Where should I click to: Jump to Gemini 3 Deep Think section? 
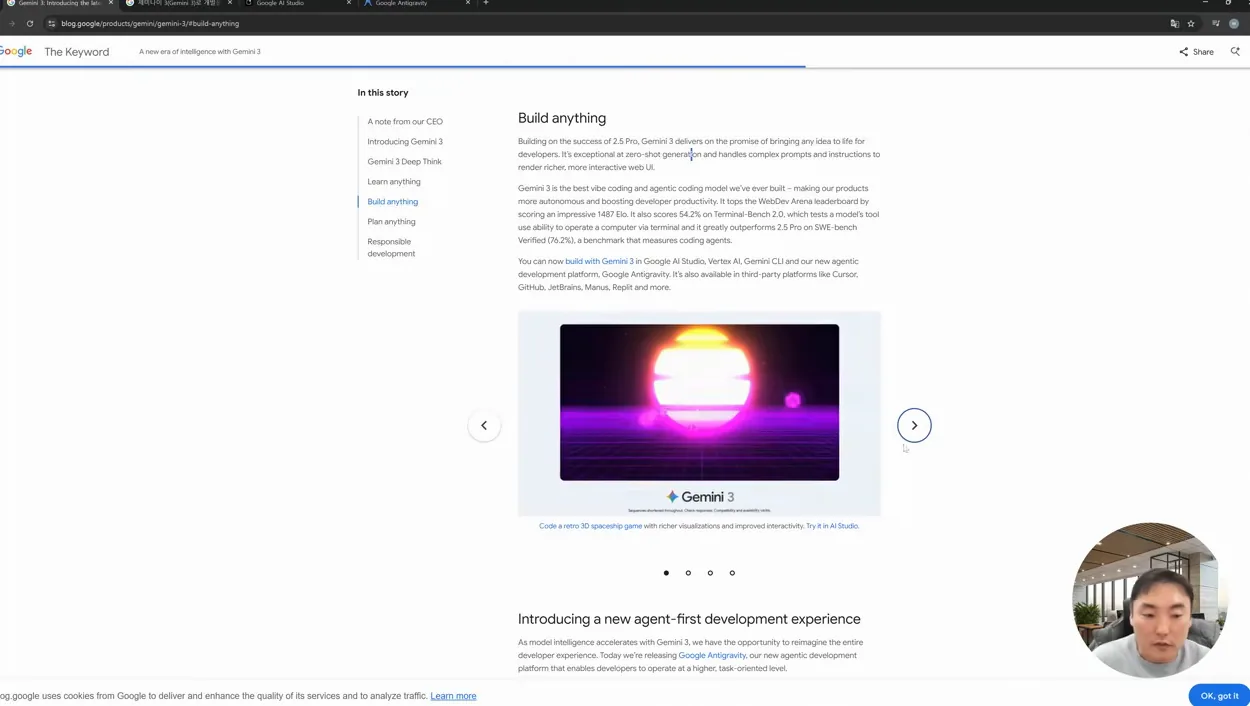(x=404, y=161)
